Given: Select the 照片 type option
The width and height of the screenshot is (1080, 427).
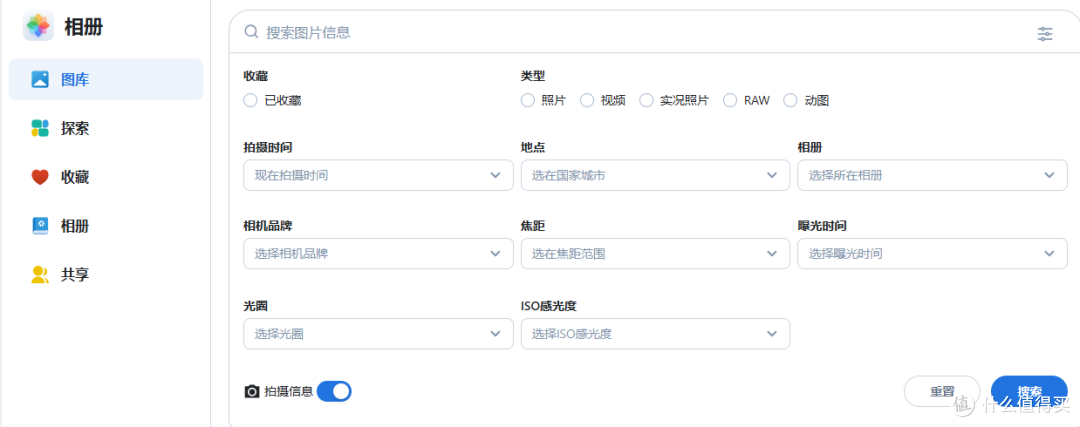Looking at the screenshot, I should [x=528, y=101].
